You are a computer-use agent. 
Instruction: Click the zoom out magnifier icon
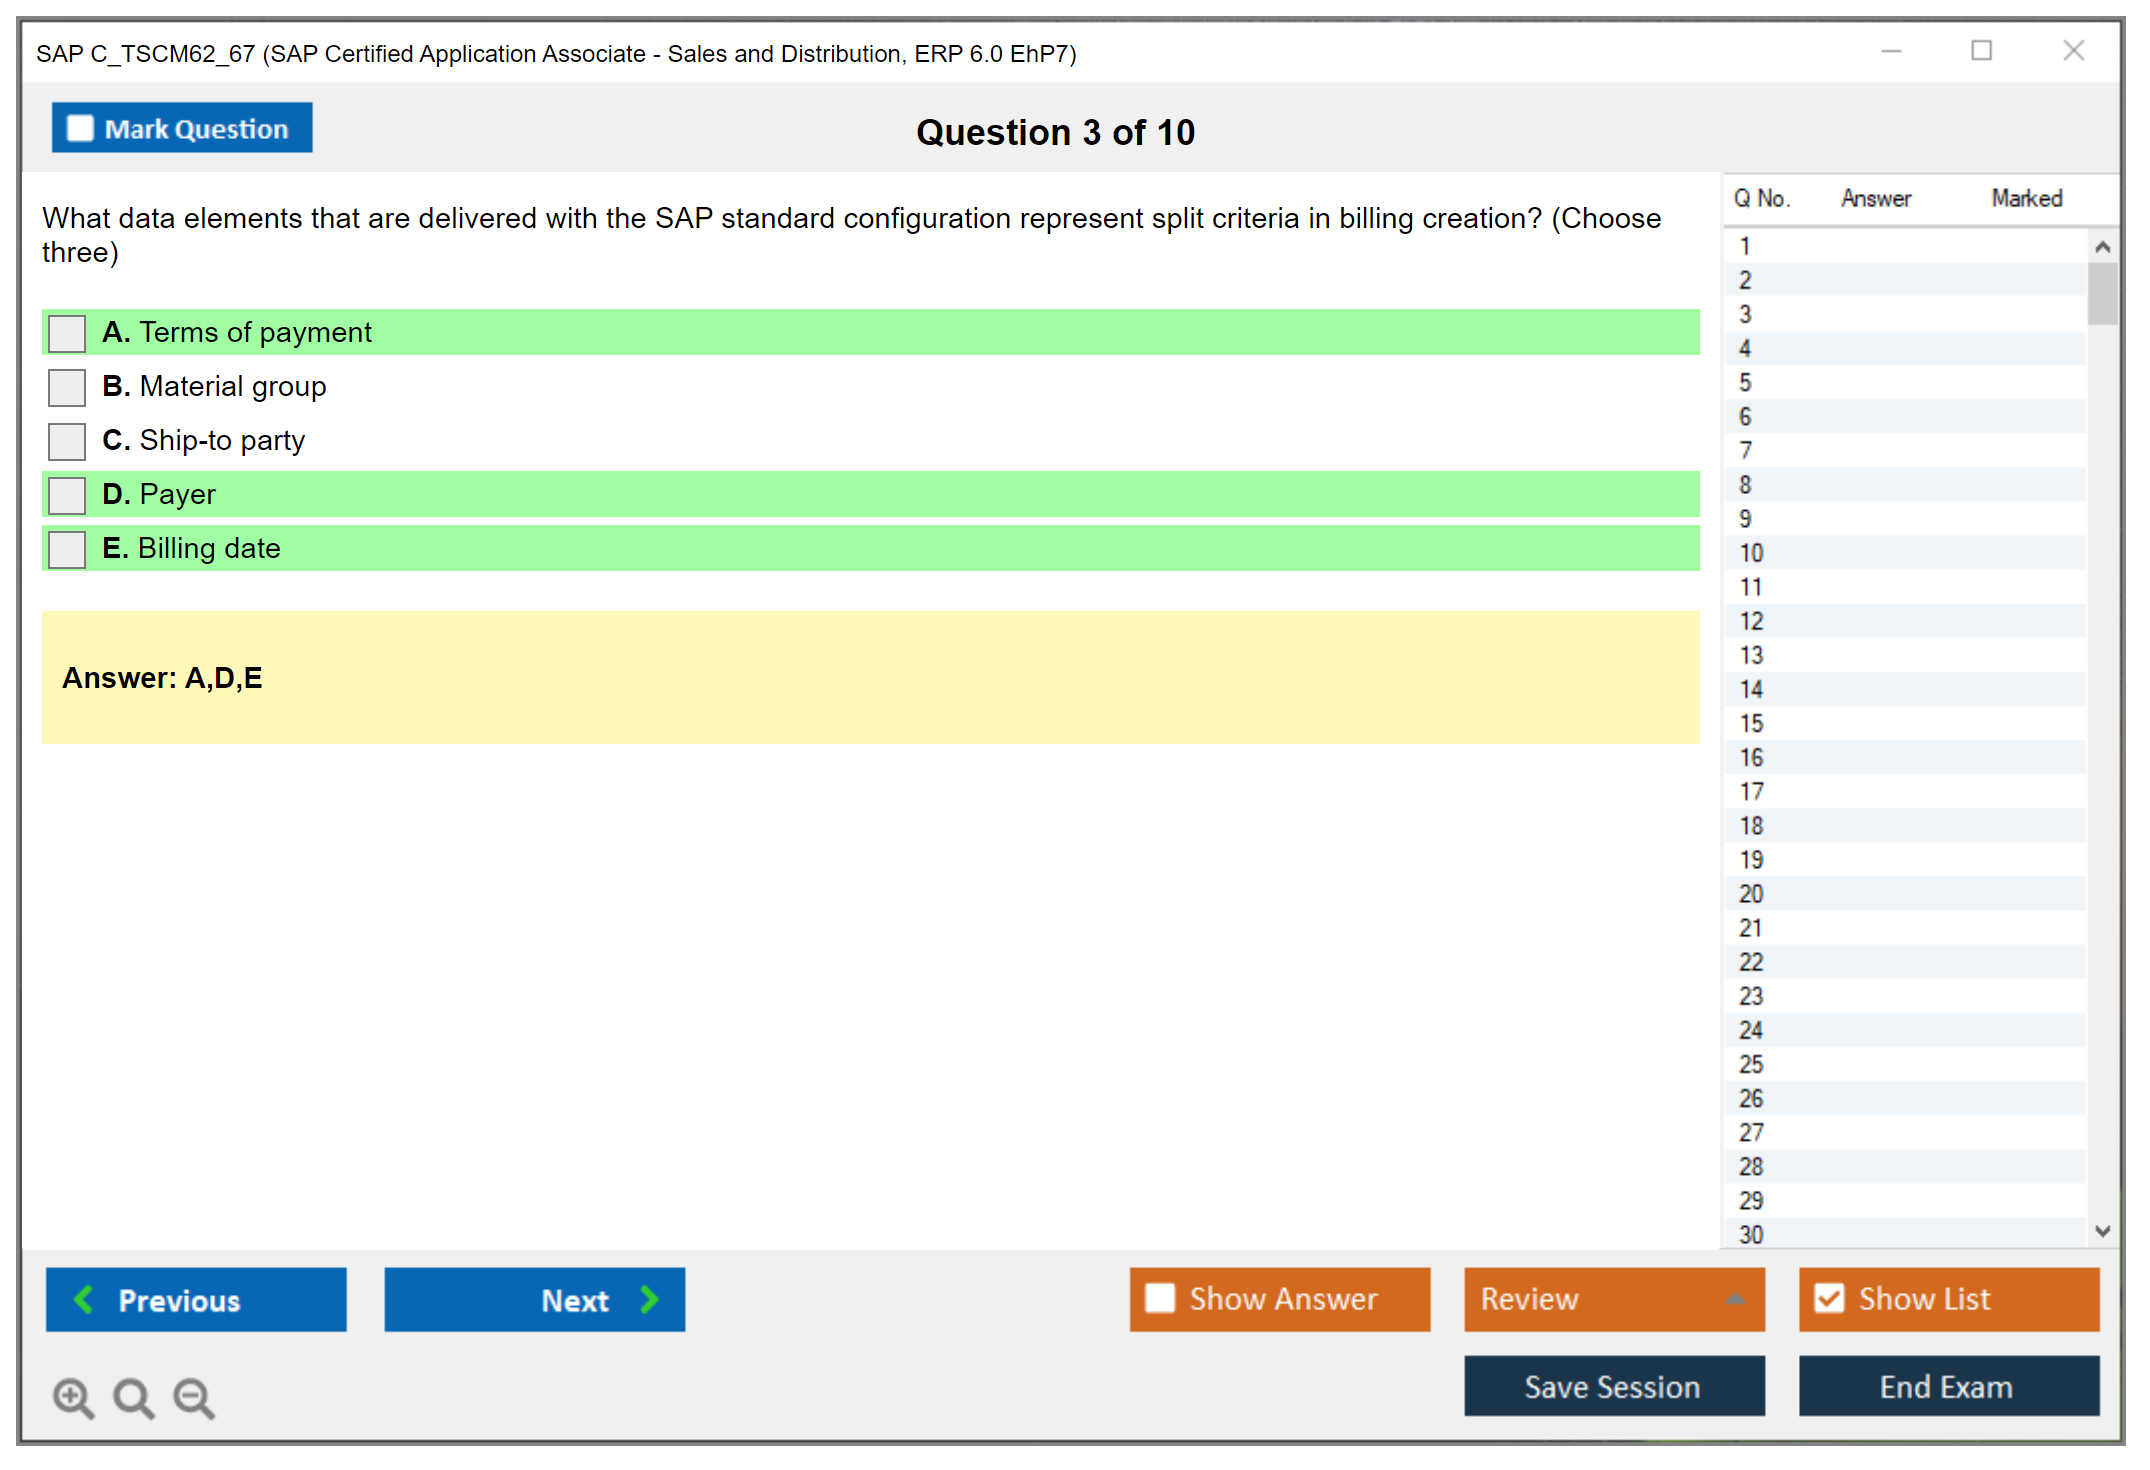click(x=194, y=1397)
